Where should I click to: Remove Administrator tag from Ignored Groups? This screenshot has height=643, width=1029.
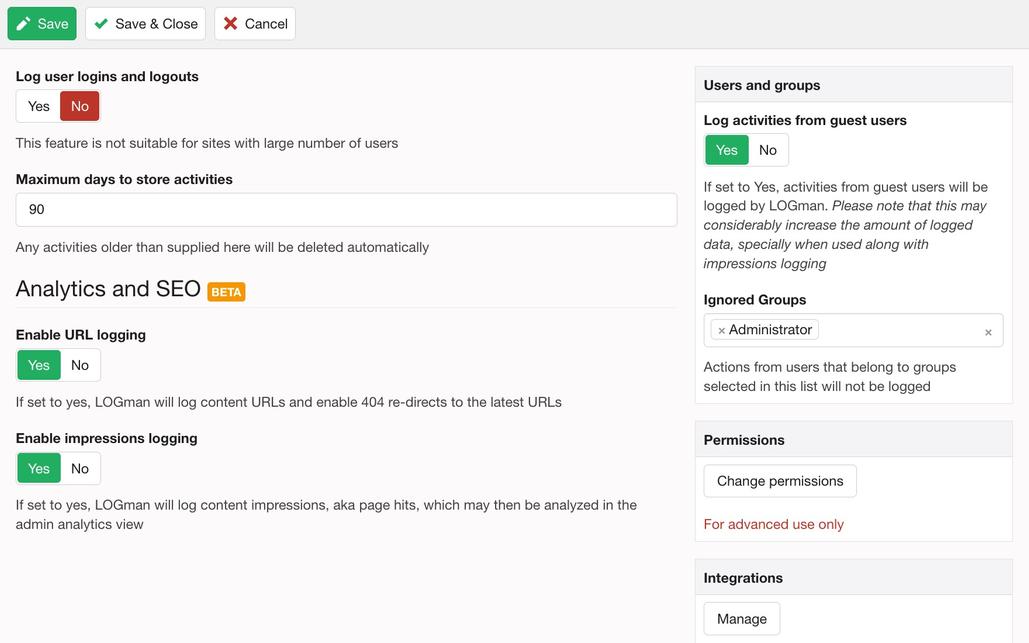click(721, 331)
